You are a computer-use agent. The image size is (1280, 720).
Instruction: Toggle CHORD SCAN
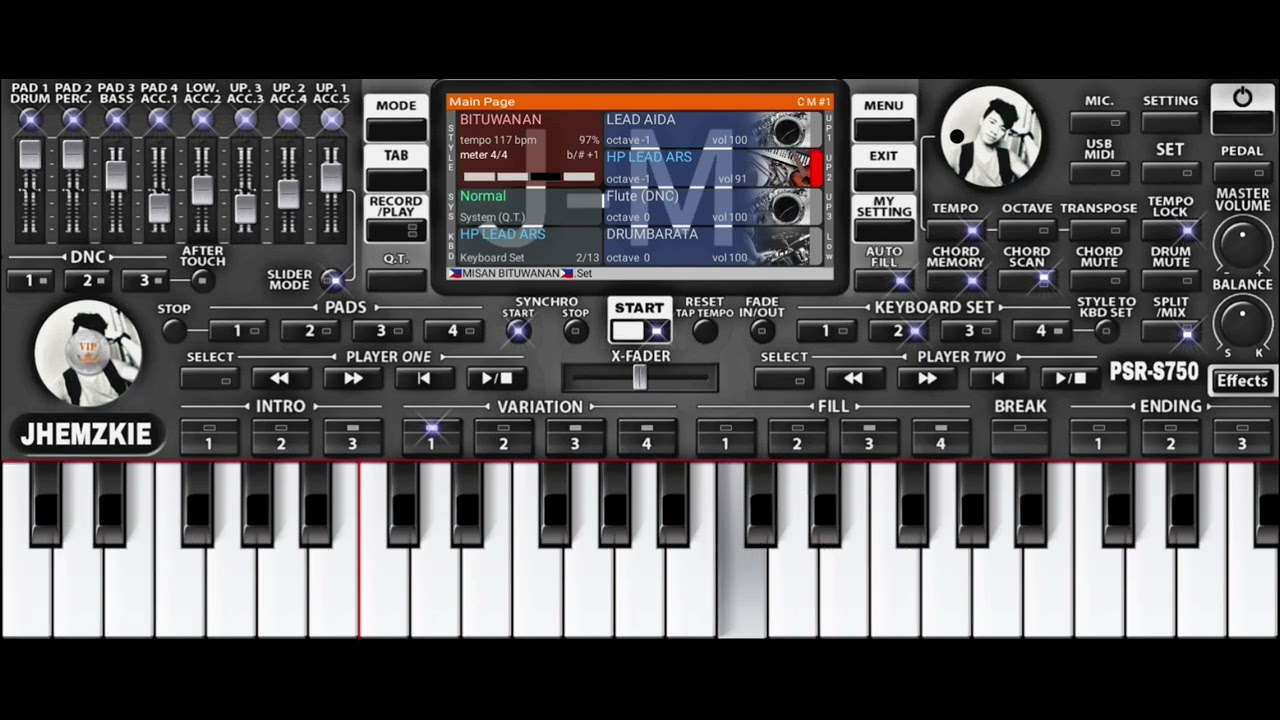tap(1027, 281)
